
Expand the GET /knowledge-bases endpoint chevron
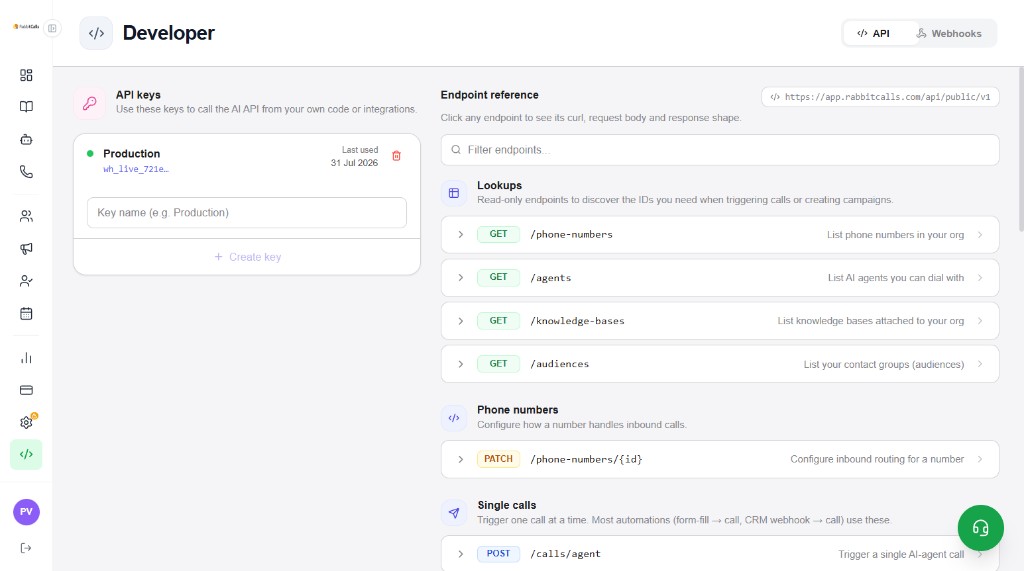pos(460,321)
